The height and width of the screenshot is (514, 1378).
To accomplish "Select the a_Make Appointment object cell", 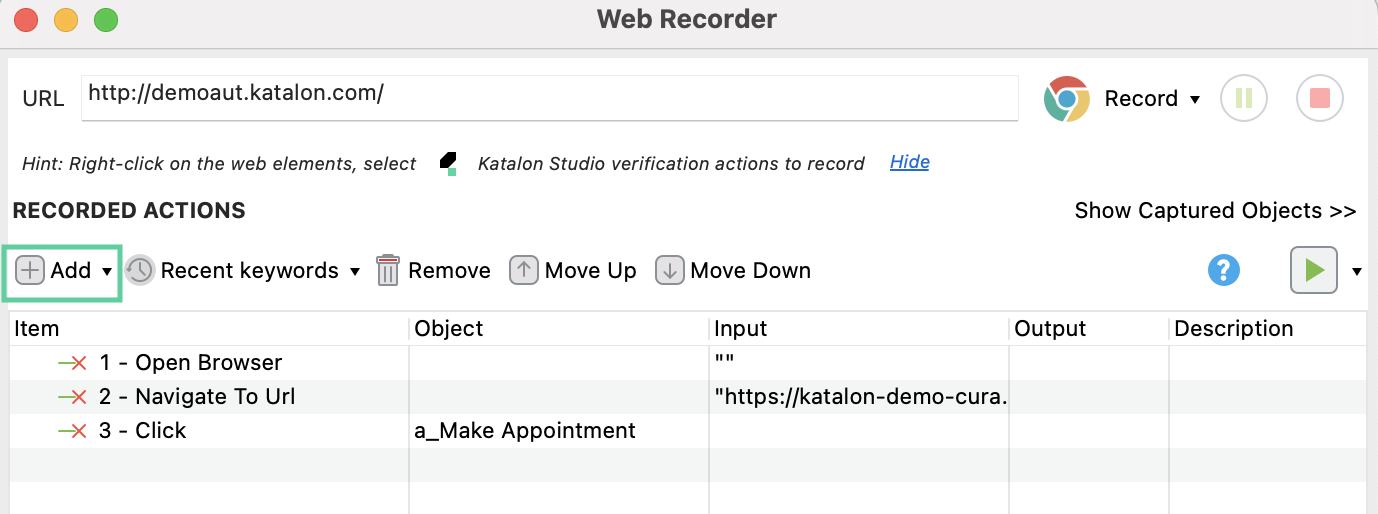I will click(x=525, y=431).
